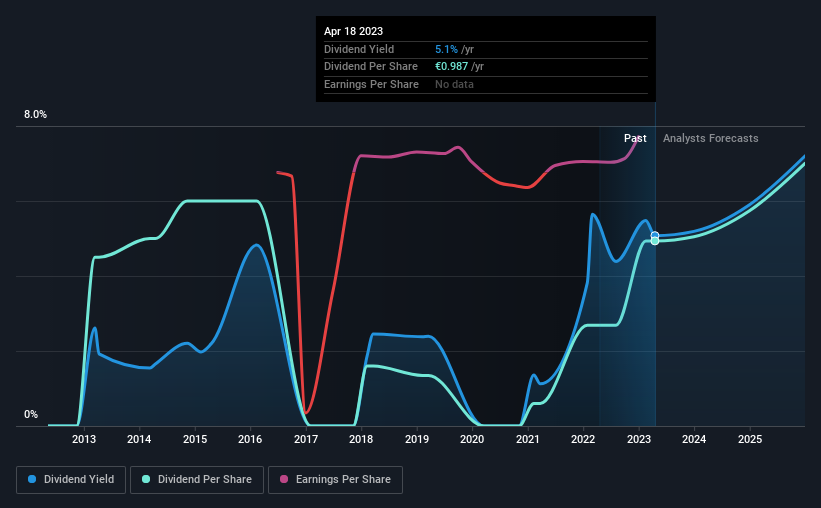The width and height of the screenshot is (821, 508).
Task: Click the 0% y-axis label
Action: tap(31, 414)
